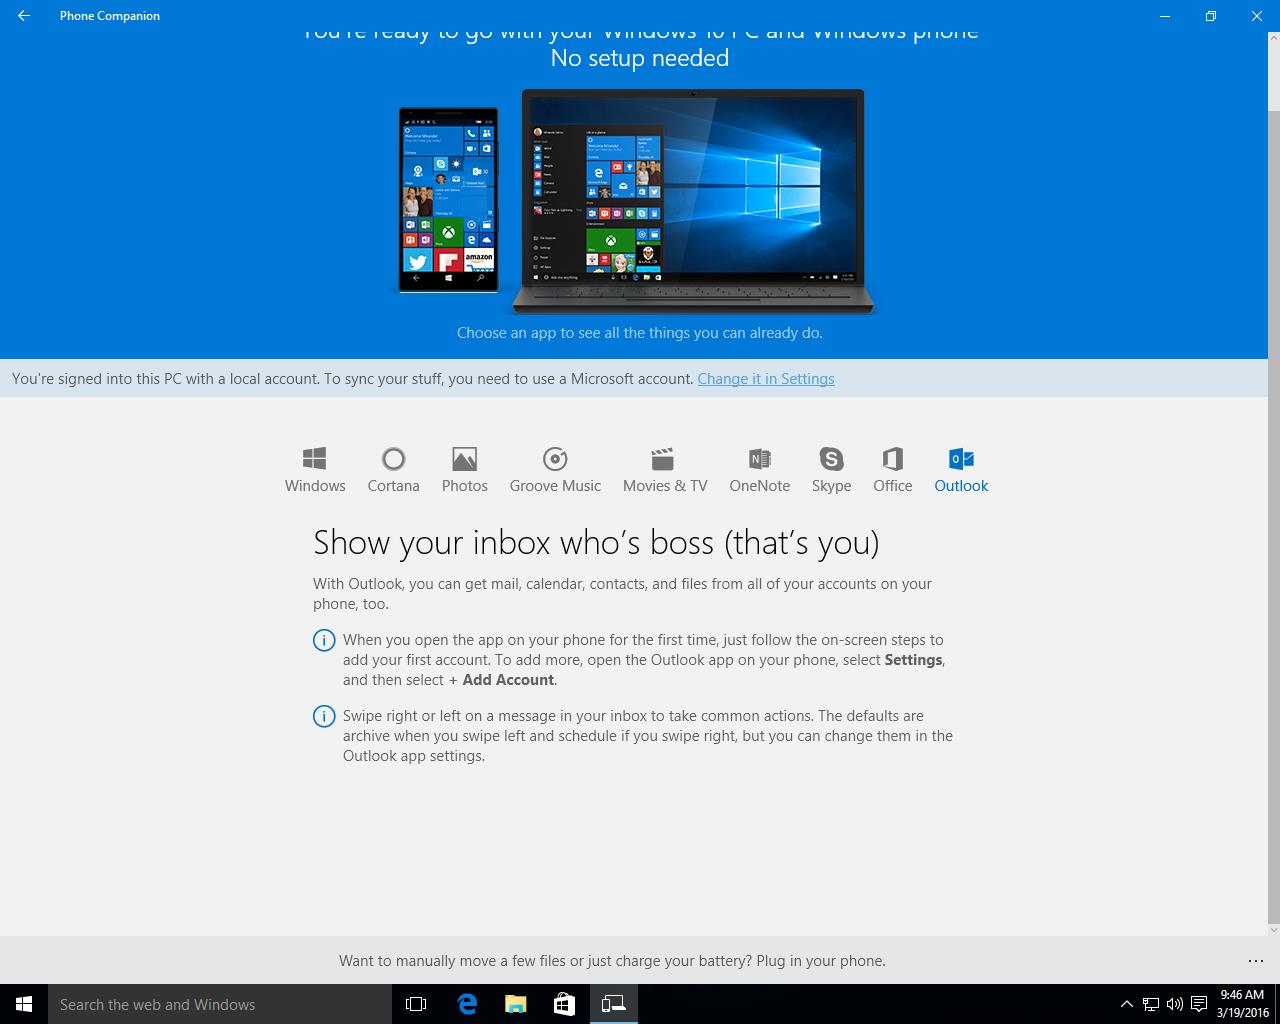Show hidden system tray icons
The image size is (1280, 1024).
point(1127,1004)
